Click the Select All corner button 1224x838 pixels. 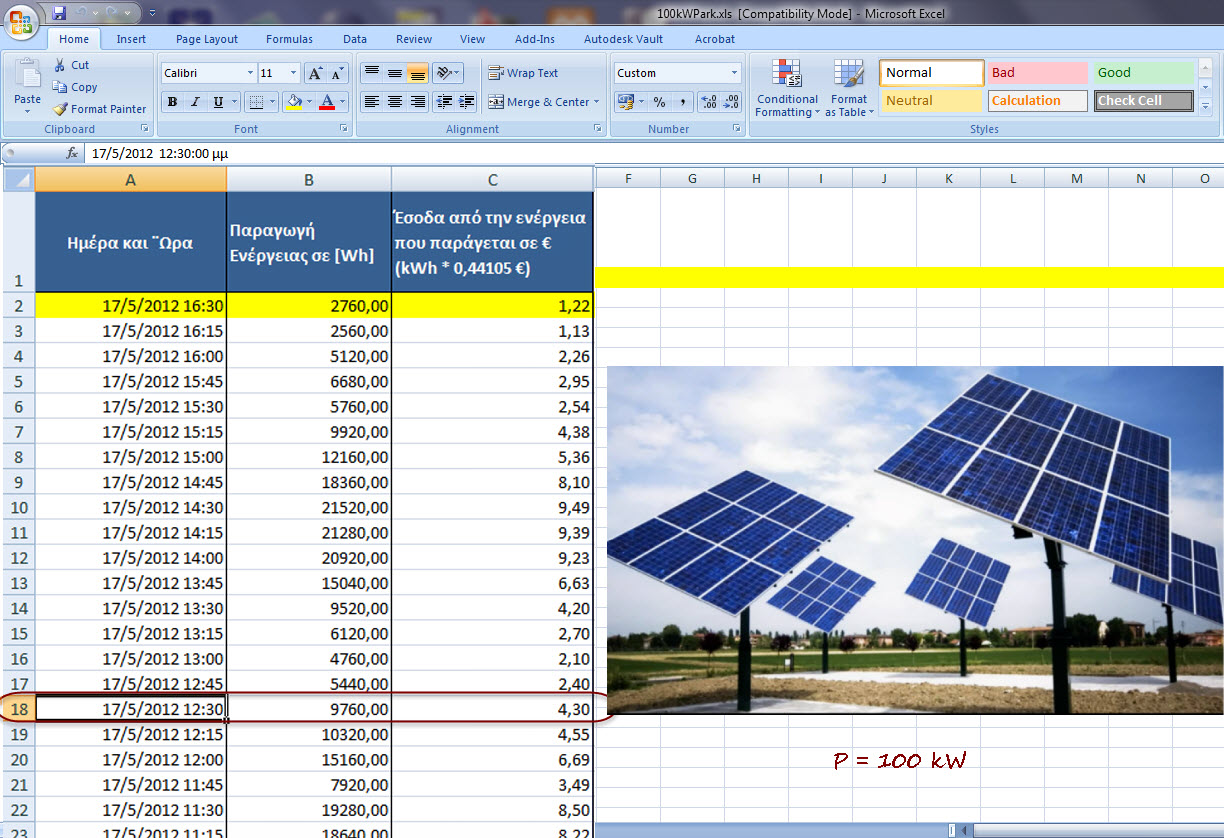(18, 179)
